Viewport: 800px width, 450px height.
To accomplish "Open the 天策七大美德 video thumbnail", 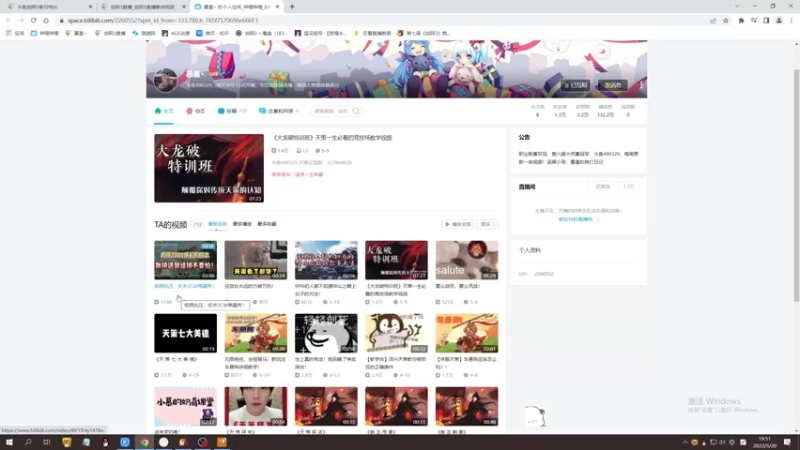I will coord(186,333).
